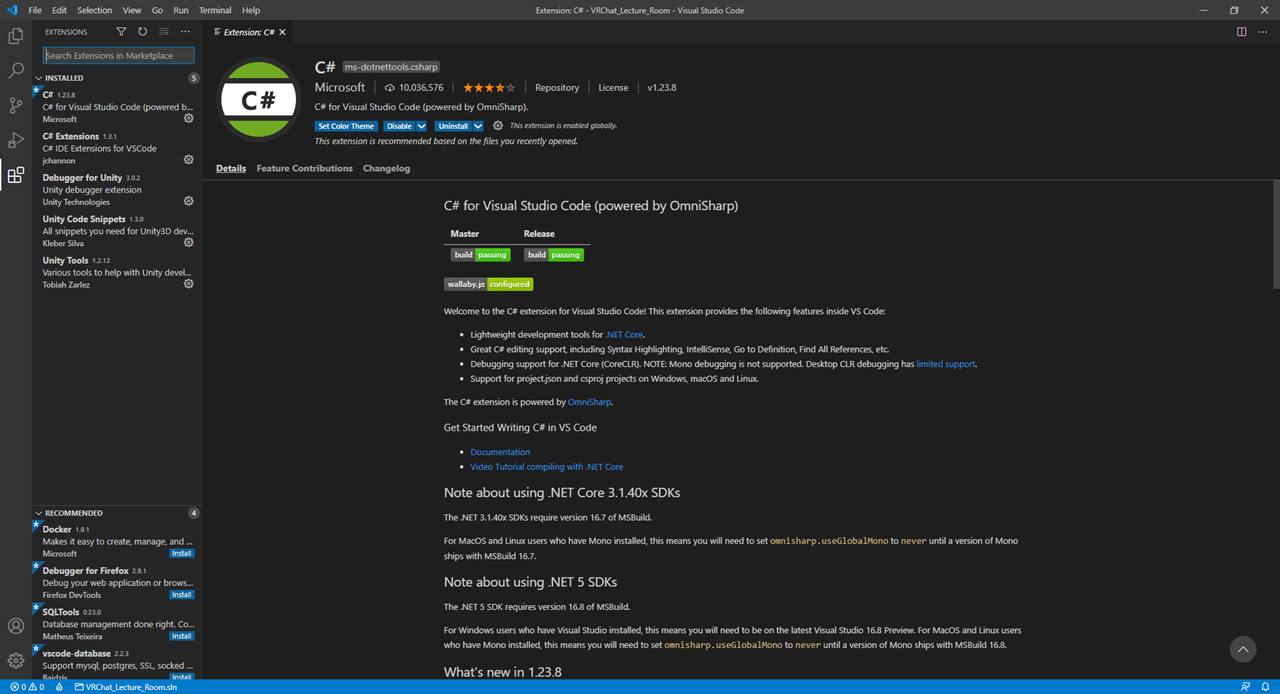This screenshot has width=1280, height=694.
Task: Open the Disable button dropdown arrow
Action: (x=421, y=126)
